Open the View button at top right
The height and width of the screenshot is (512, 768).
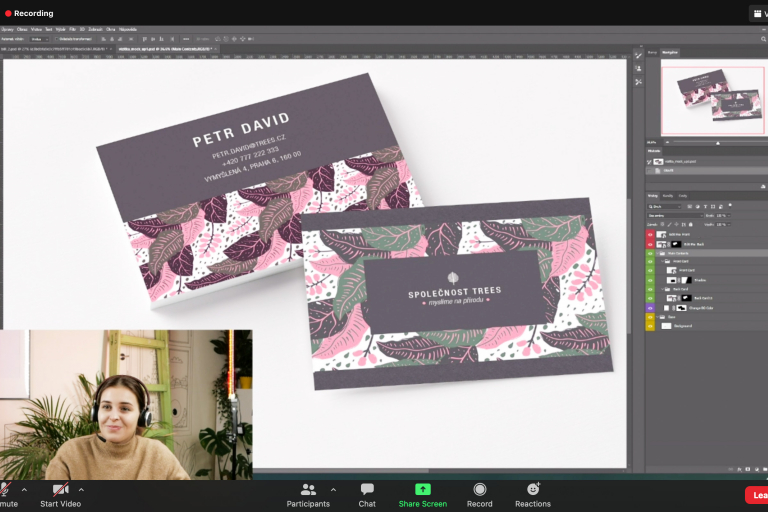point(759,13)
